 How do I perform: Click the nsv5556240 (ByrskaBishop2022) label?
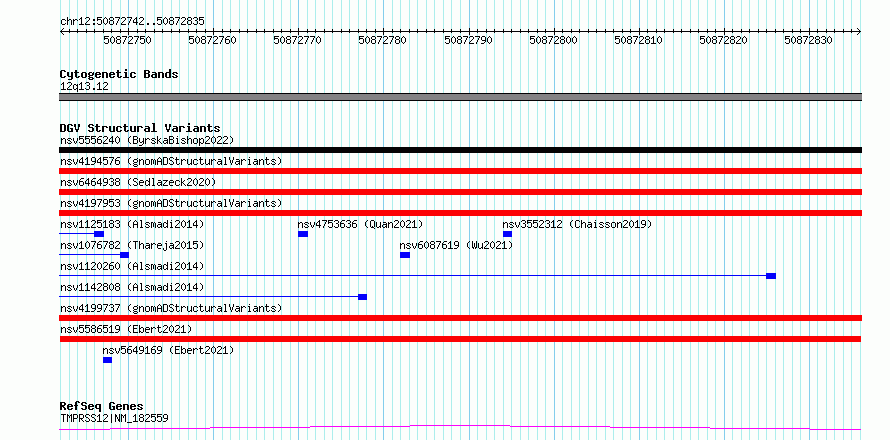[147, 140]
